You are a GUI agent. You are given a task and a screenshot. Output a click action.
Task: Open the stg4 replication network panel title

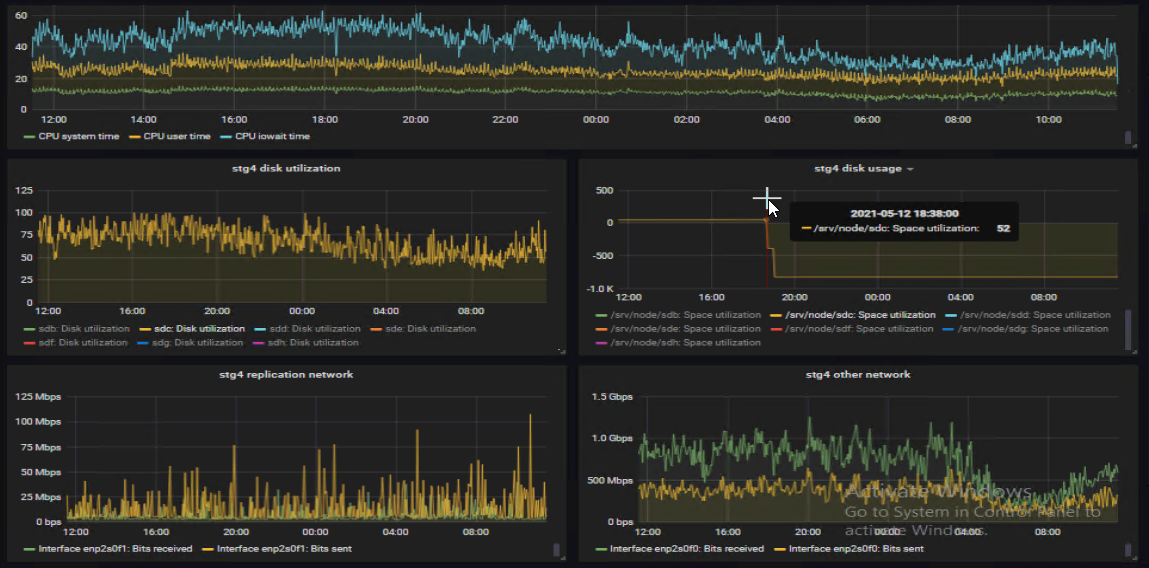tap(286, 374)
